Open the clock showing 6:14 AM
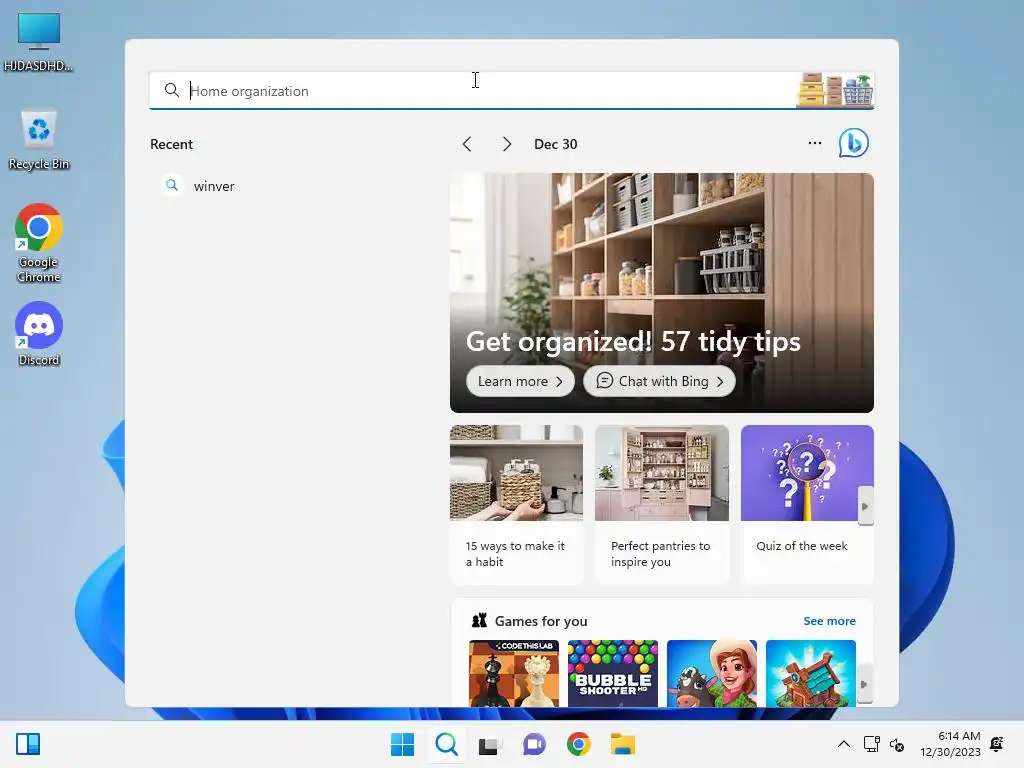The height and width of the screenshot is (768, 1024). pyautogui.click(x=950, y=744)
